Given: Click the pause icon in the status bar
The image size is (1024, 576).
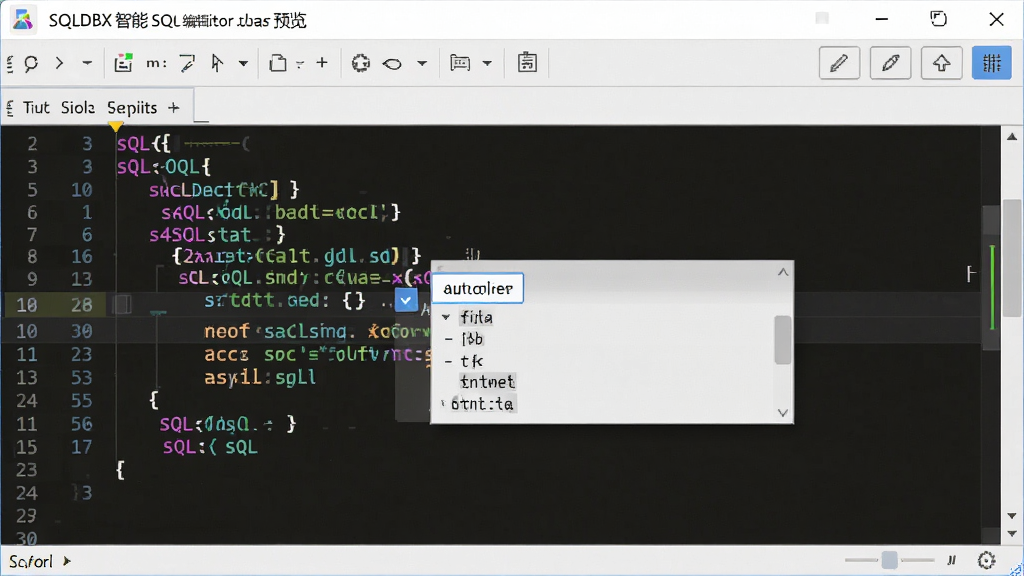Looking at the screenshot, I should (x=952, y=560).
